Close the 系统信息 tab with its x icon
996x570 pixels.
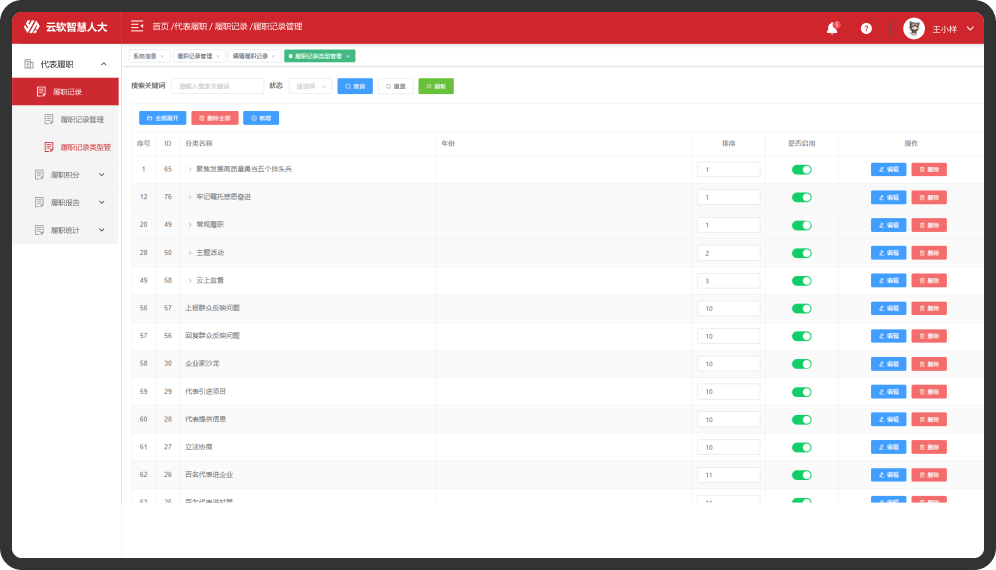coord(162,56)
